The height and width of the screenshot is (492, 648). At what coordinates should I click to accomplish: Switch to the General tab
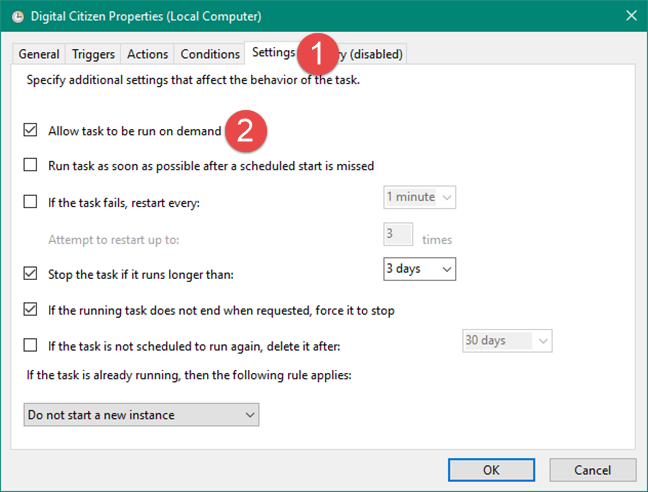[39, 54]
